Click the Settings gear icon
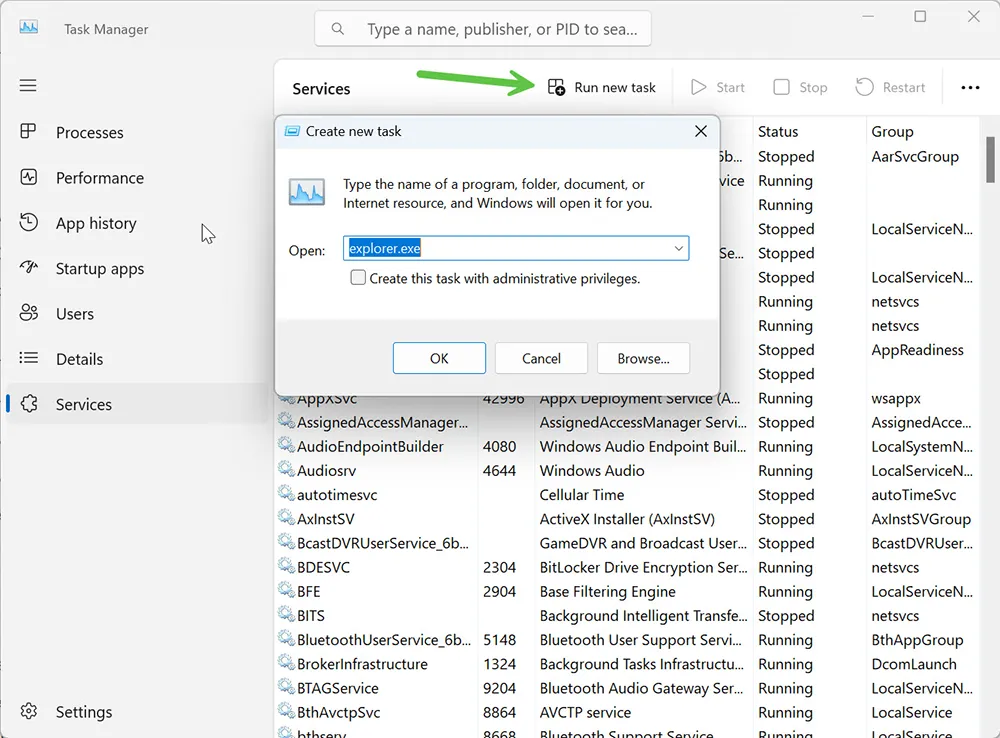This screenshot has width=1000, height=738. pos(29,711)
